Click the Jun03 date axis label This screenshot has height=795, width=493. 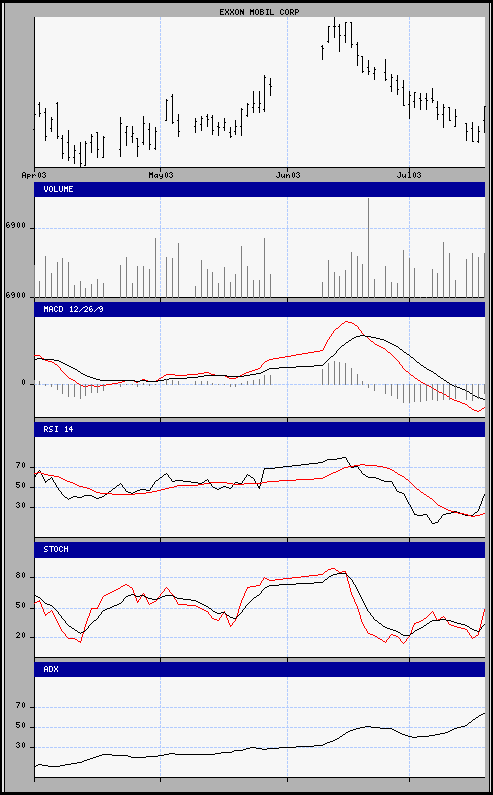pos(288,175)
